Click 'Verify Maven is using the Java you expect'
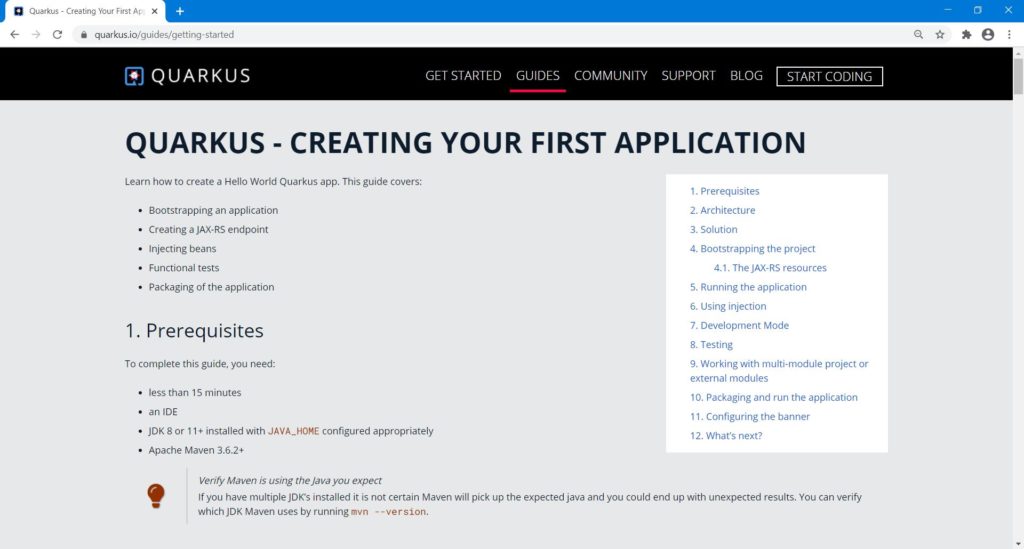 coord(289,480)
